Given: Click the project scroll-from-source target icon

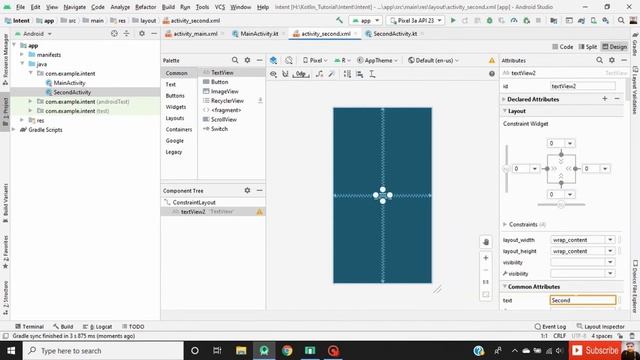Looking at the screenshot, I should [114, 33].
